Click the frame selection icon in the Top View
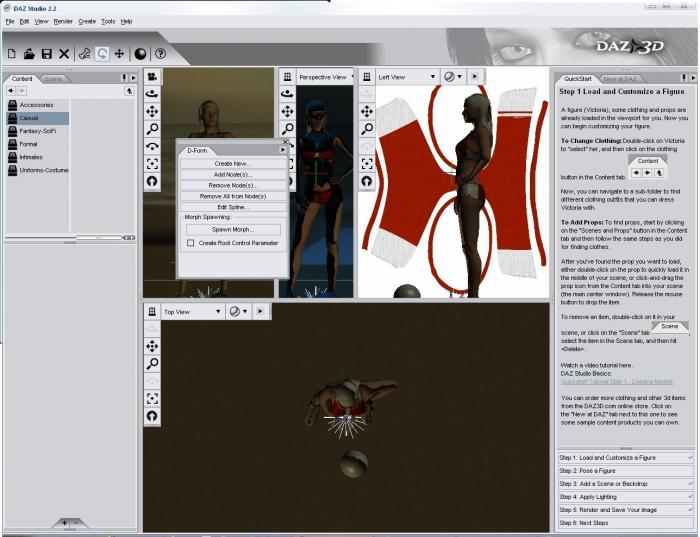Viewport: 700px width, 537px height. (152, 399)
